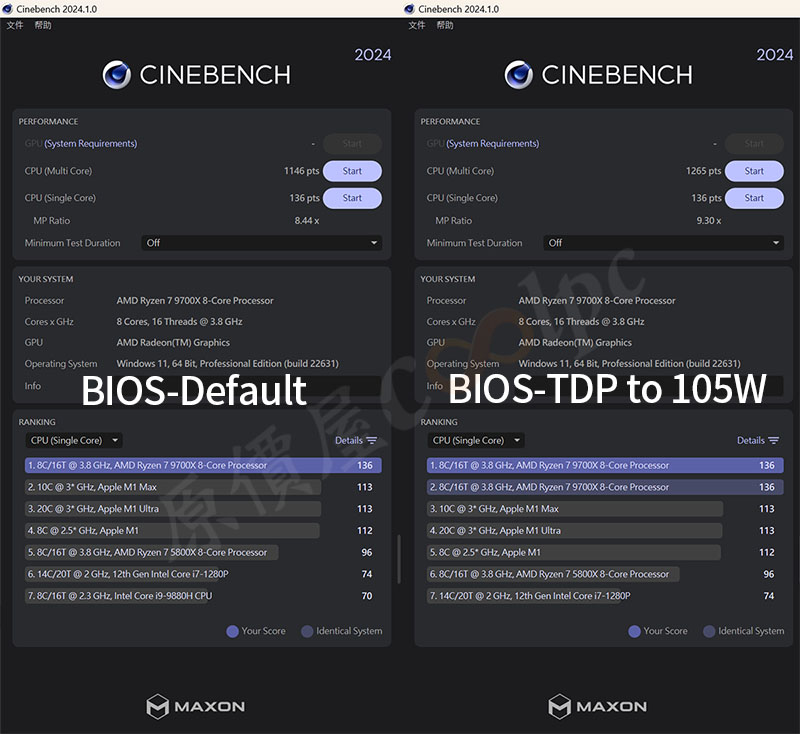Image resolution: width=800 pixels, height=734 pixels.
Task: Select the Apple M1 Max ranking row in the right window
Action: [605, 509]
